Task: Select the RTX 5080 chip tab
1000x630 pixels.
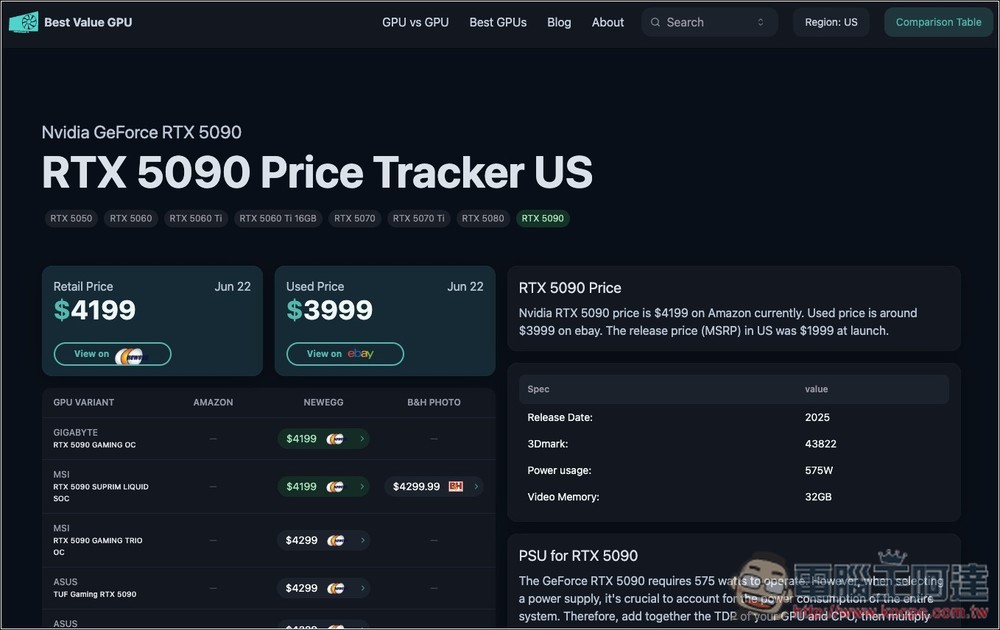Action: [x=483, y=218]
